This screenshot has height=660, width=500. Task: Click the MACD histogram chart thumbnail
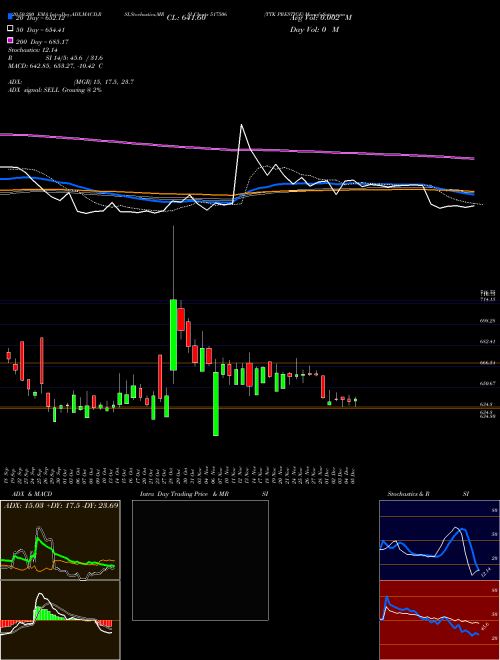click(60, 620)
